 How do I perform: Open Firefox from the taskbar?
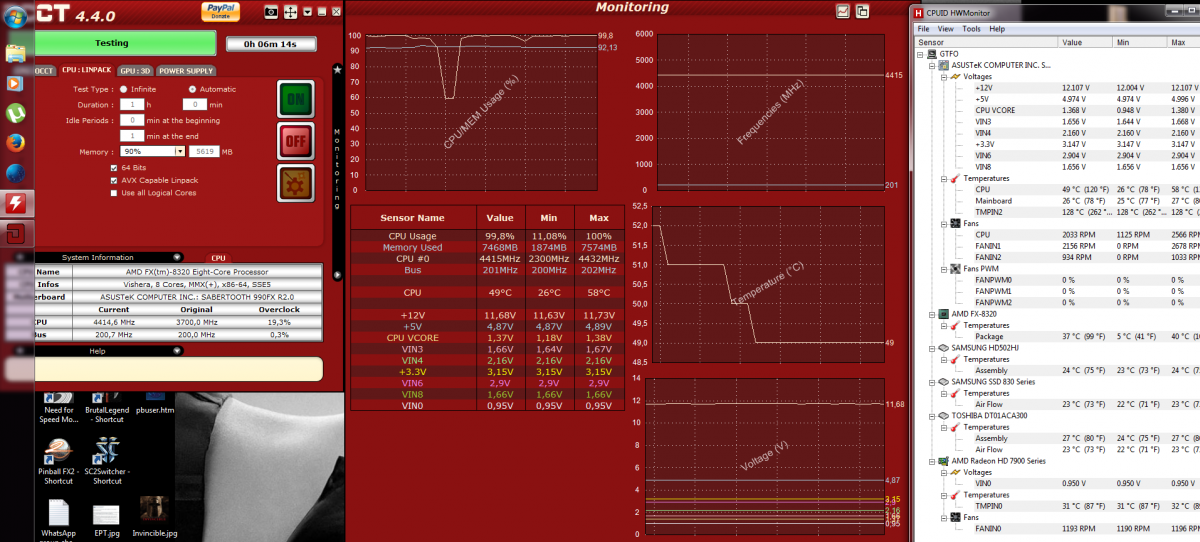(x=15, y=143)
